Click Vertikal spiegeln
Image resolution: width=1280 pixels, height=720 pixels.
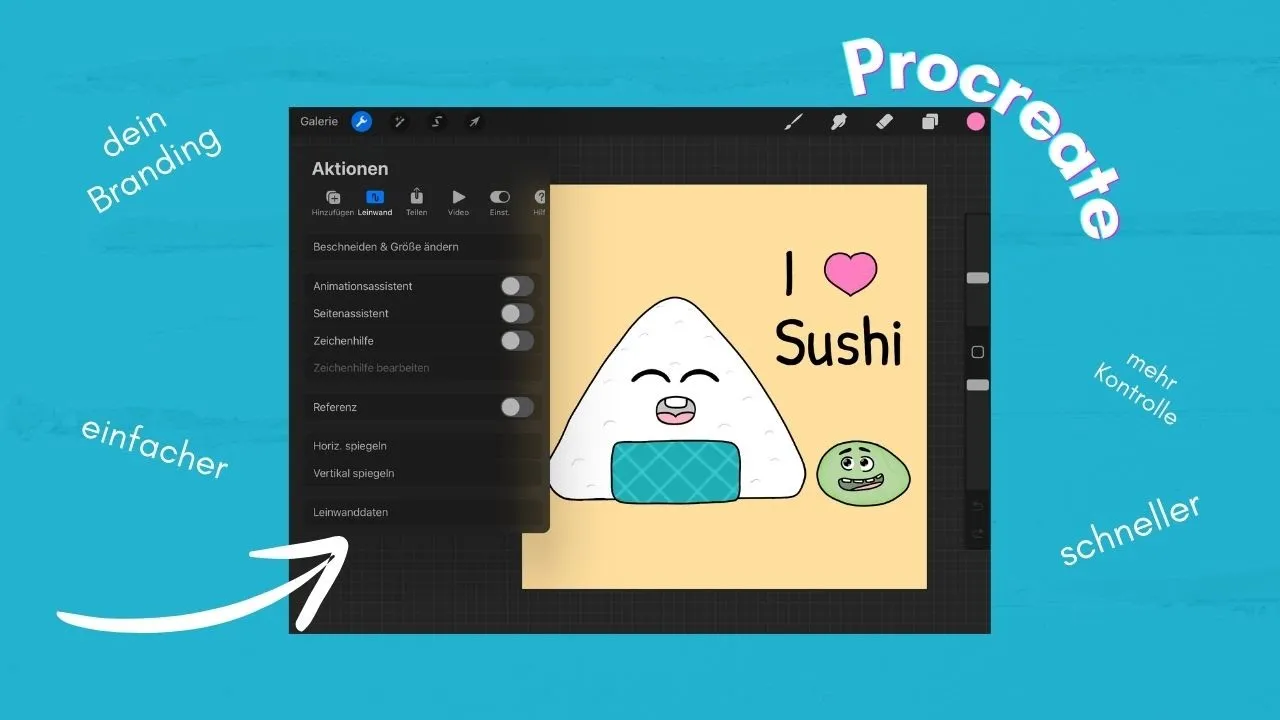click(x=423, y=473)
